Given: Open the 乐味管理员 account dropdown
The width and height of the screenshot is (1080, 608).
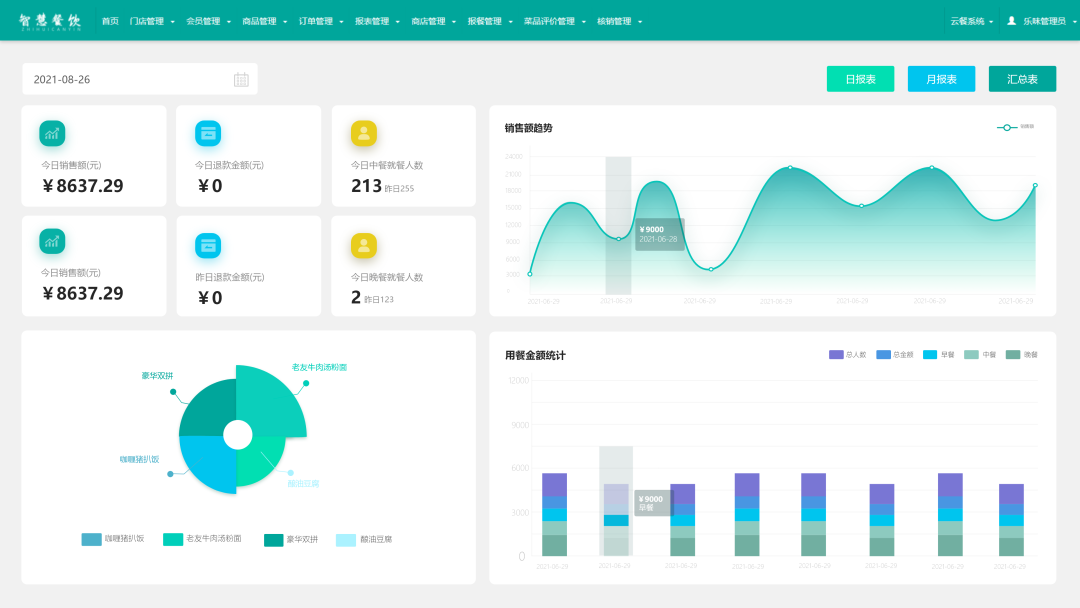Looking at the screenshot, I should tap(1049, 21).
